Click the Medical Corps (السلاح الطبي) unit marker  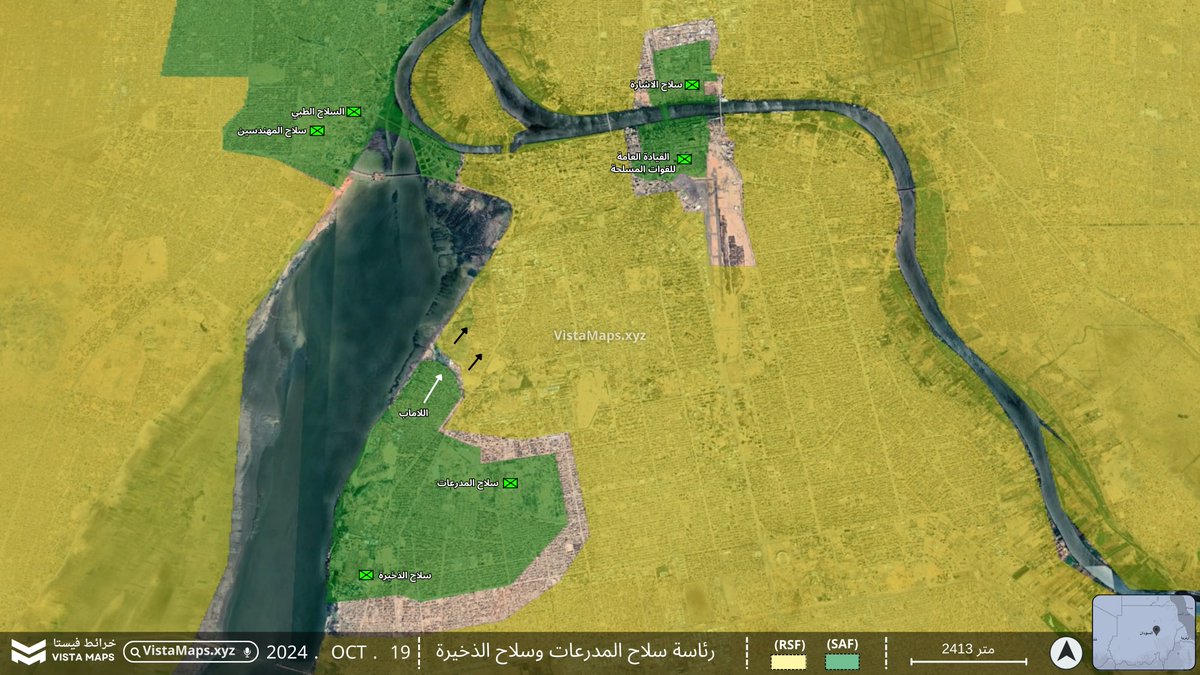(353, 112)
